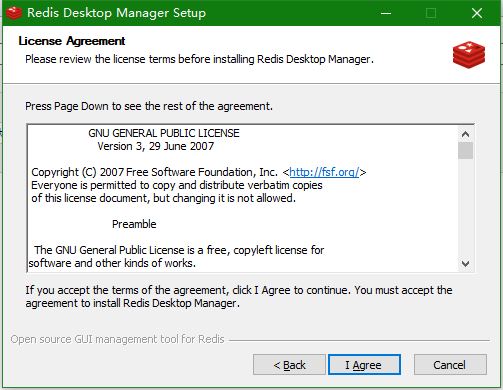Click the license scrollbar up arrow
This screenshot has width=503, height=390.
click(x=465, y=134)
